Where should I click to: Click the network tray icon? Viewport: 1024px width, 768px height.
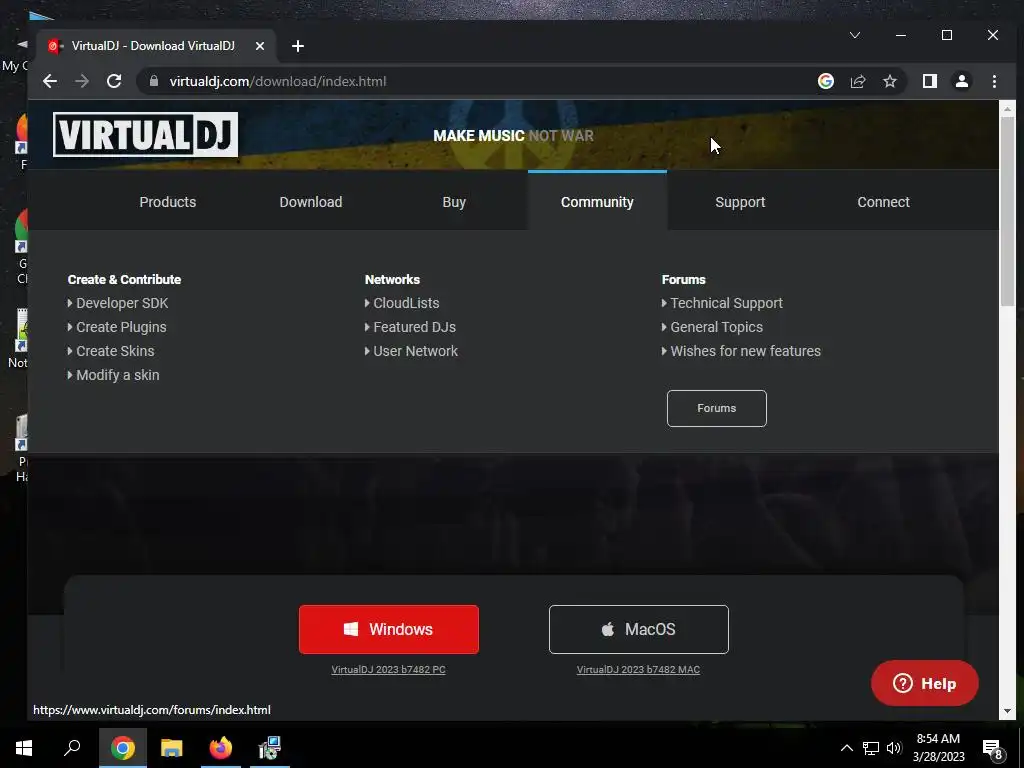(871, 748)
